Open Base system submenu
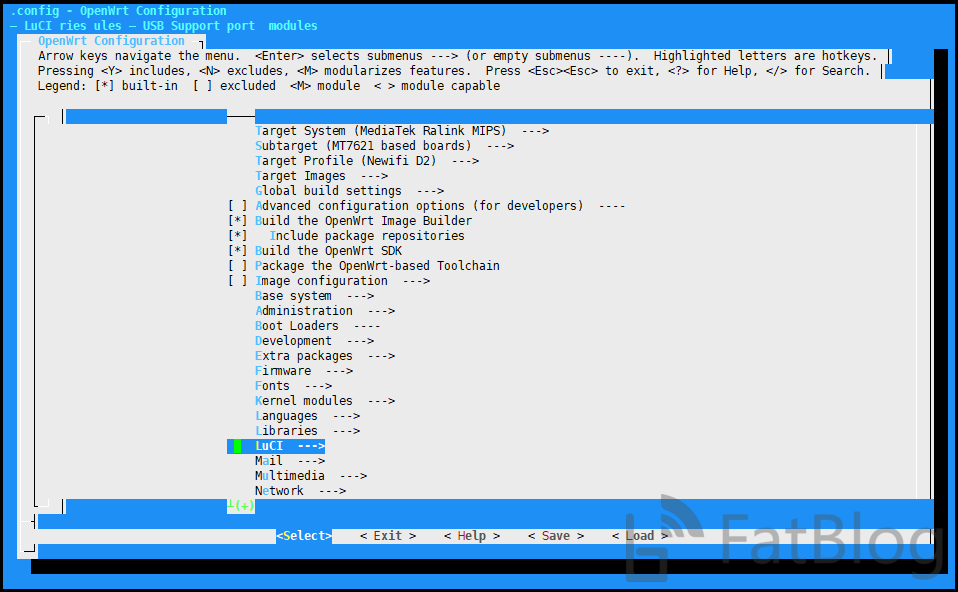The width and height of the screenshot is (958, 592). [x=314, y=296]
